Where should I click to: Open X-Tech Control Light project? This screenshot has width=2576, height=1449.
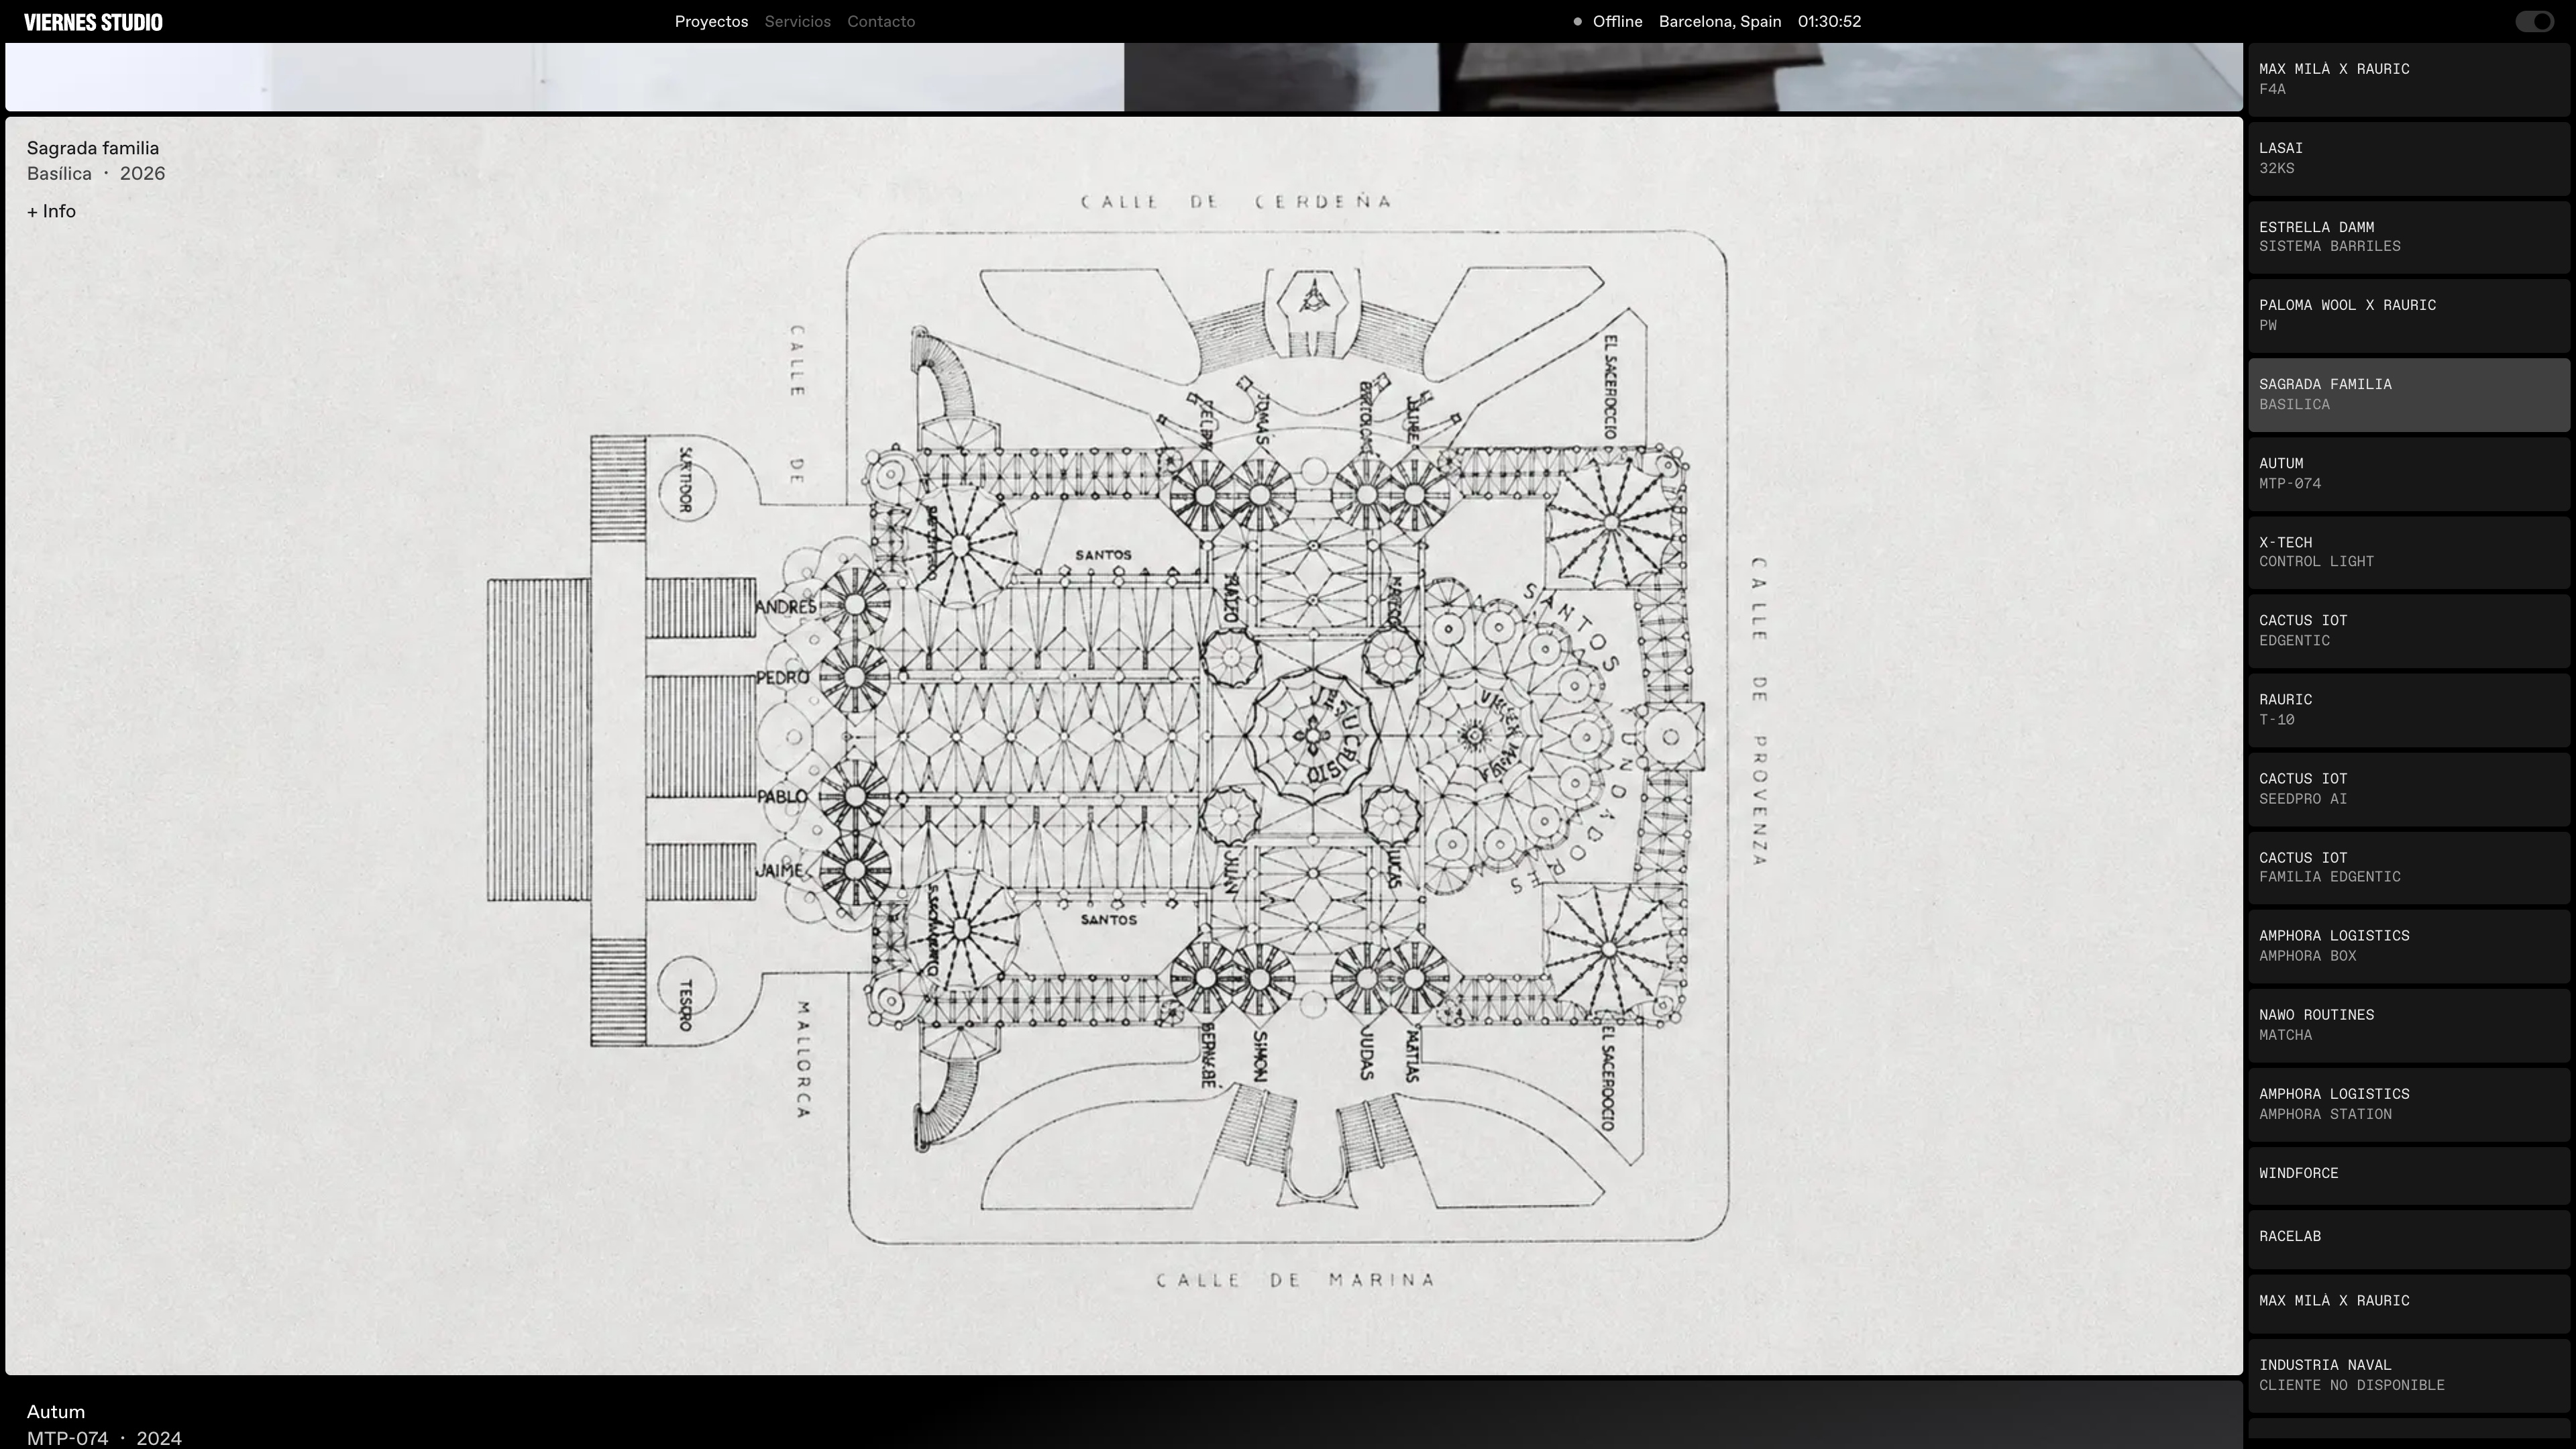[2408, 553]
